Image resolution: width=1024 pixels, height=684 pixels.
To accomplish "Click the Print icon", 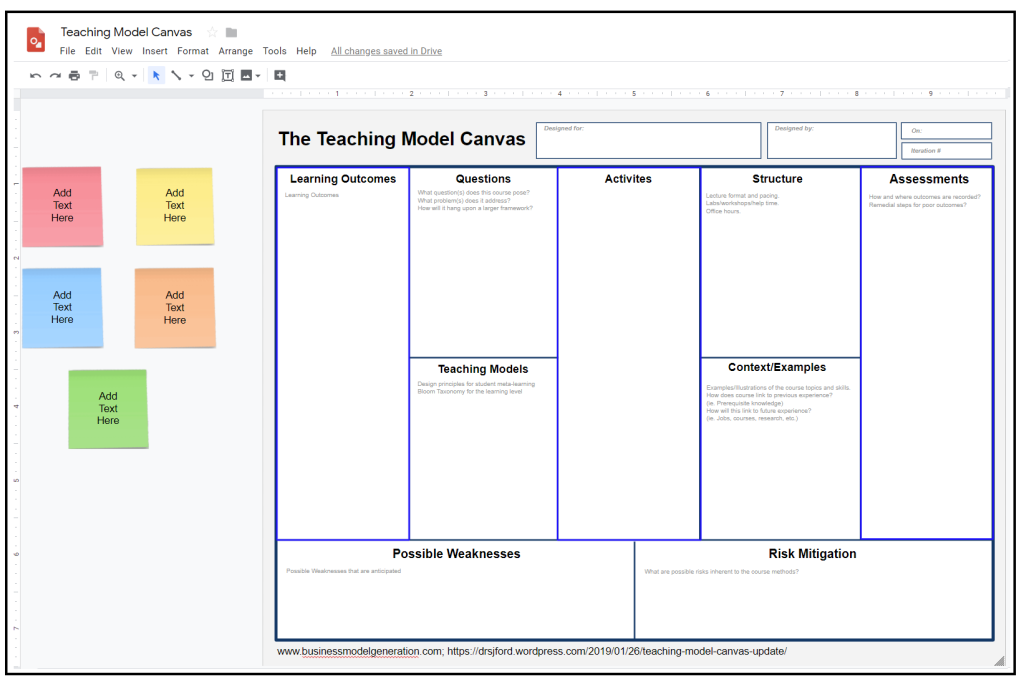I will tap(75, 75).
